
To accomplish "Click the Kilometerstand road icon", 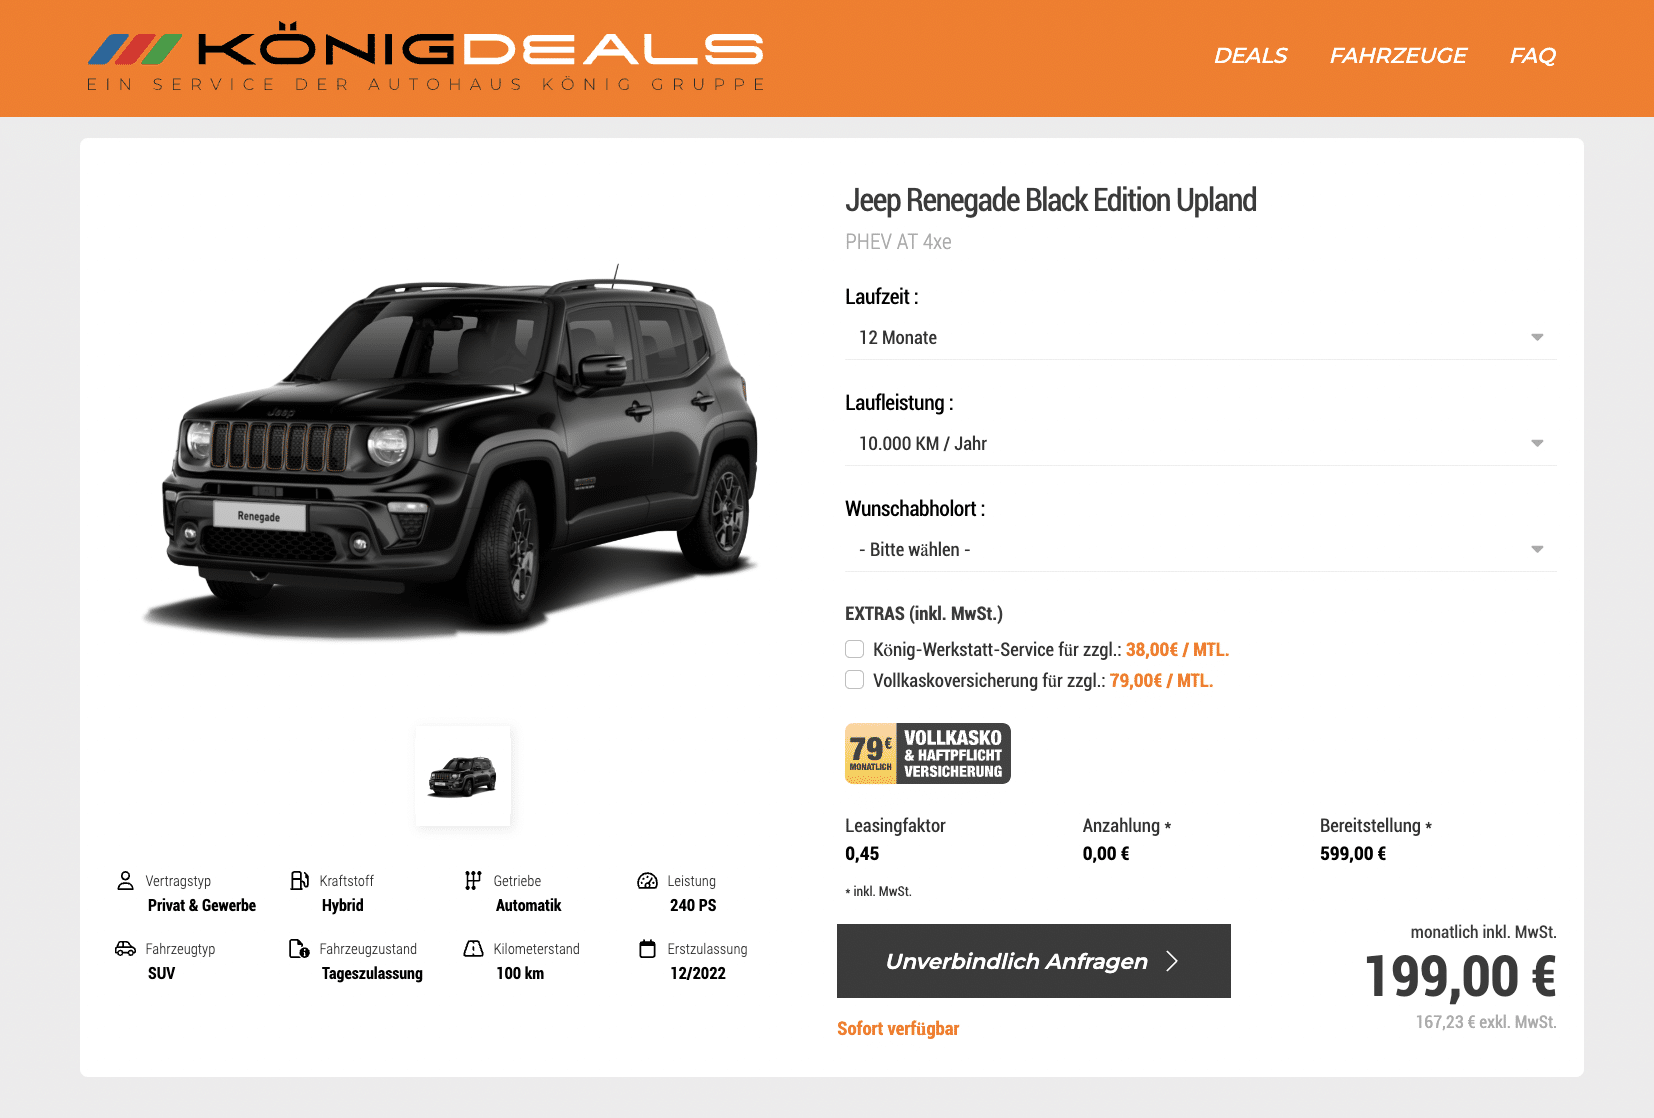I will [473, 948].
